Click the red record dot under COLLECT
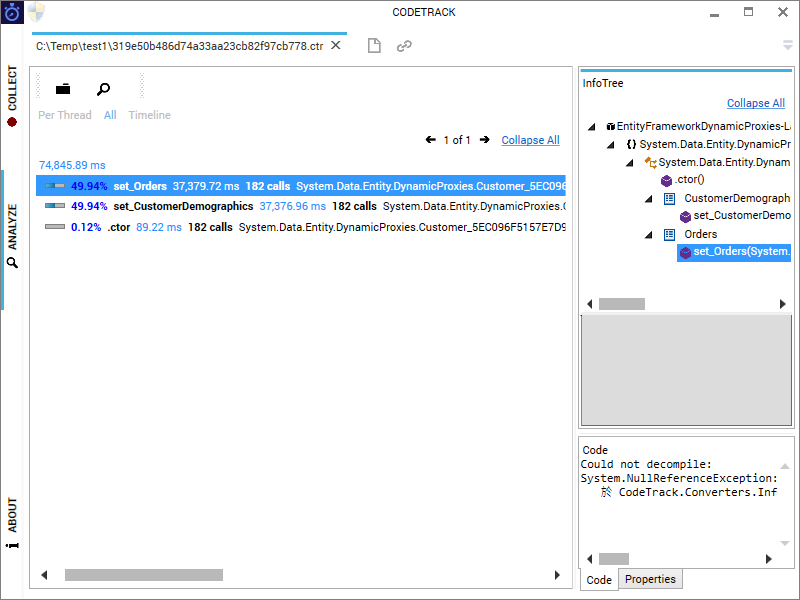The image size is (800, 600). click(x=12, y=122)
